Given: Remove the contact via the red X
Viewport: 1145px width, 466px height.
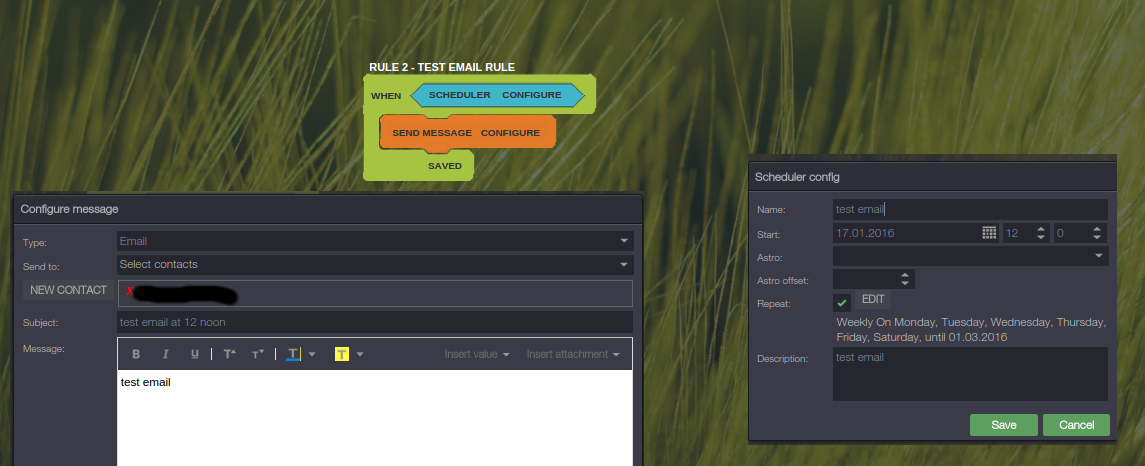Looking at the screenshot, I should pyautogui.click(x=130, y=293).
